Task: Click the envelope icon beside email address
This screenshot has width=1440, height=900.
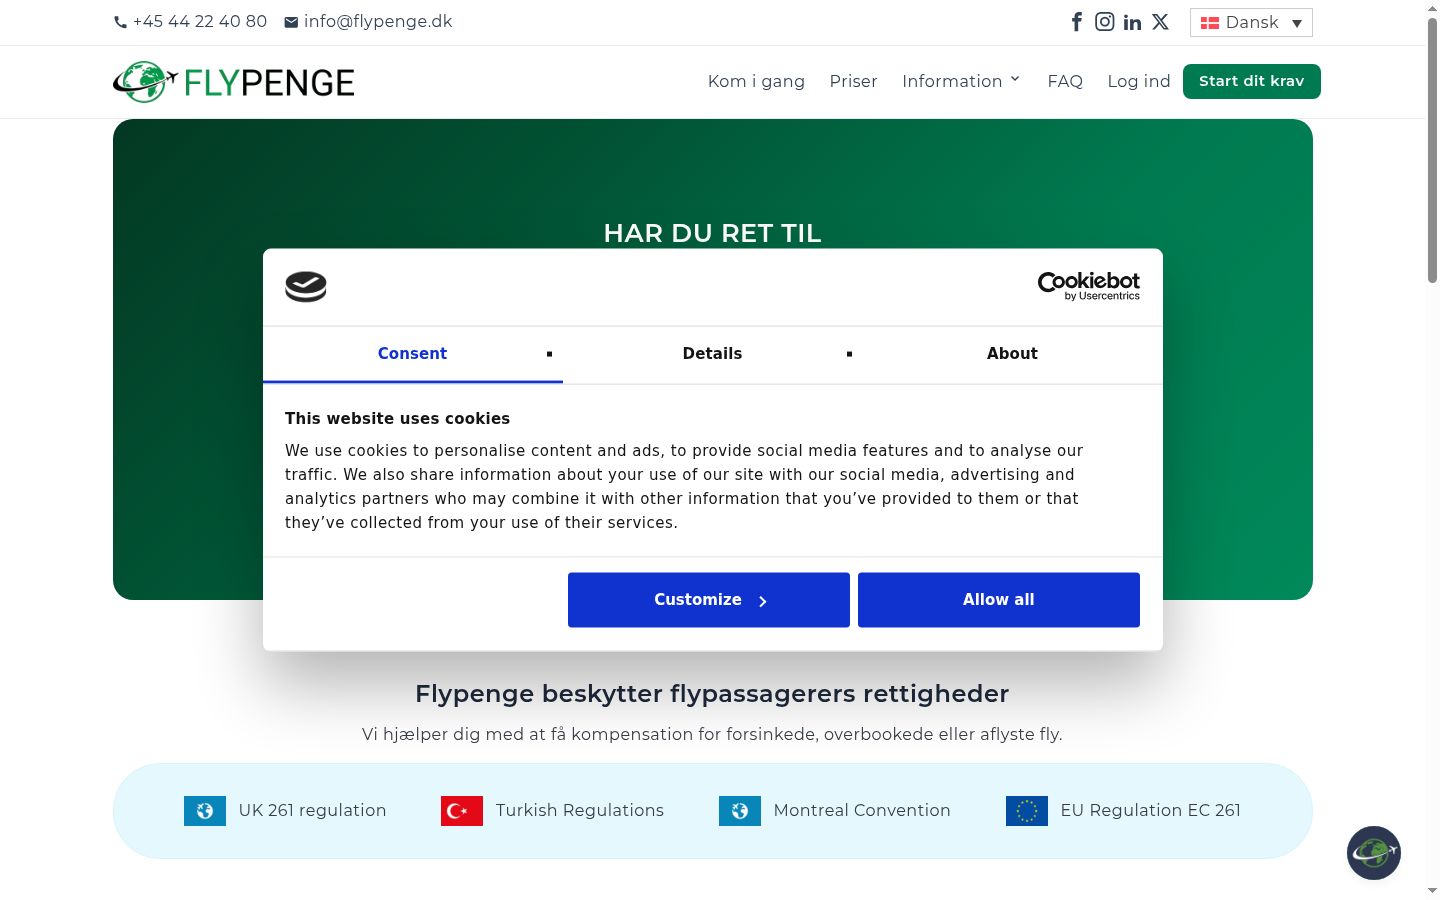Action: click(291, 22)
